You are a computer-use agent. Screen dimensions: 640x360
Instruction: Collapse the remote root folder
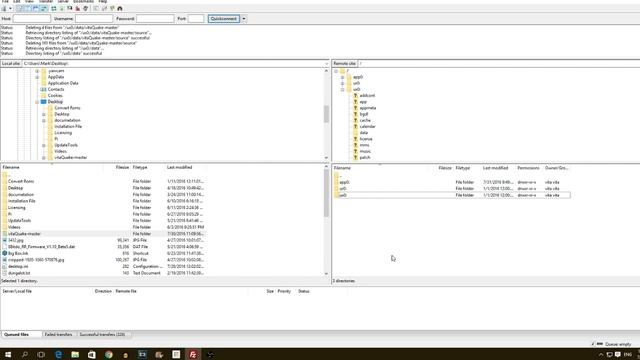pyautogui.click(x=336, y=71)
